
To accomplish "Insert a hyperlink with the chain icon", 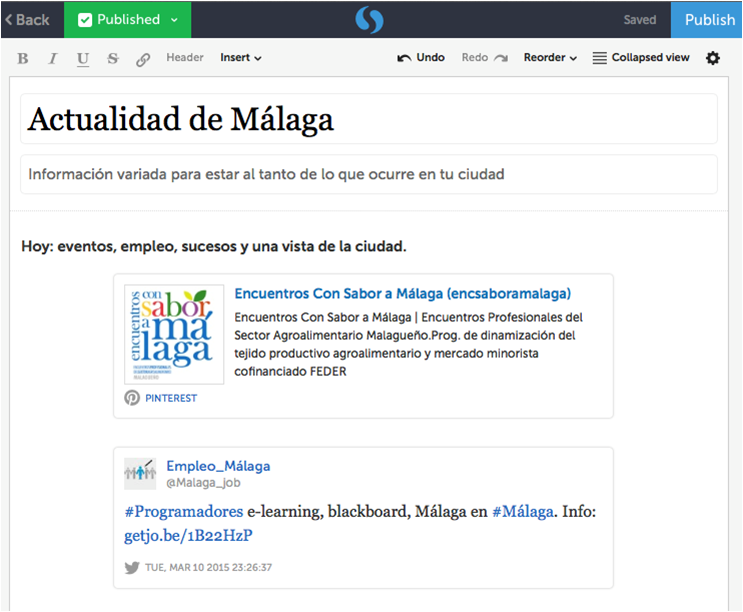I will coord(143,59).
